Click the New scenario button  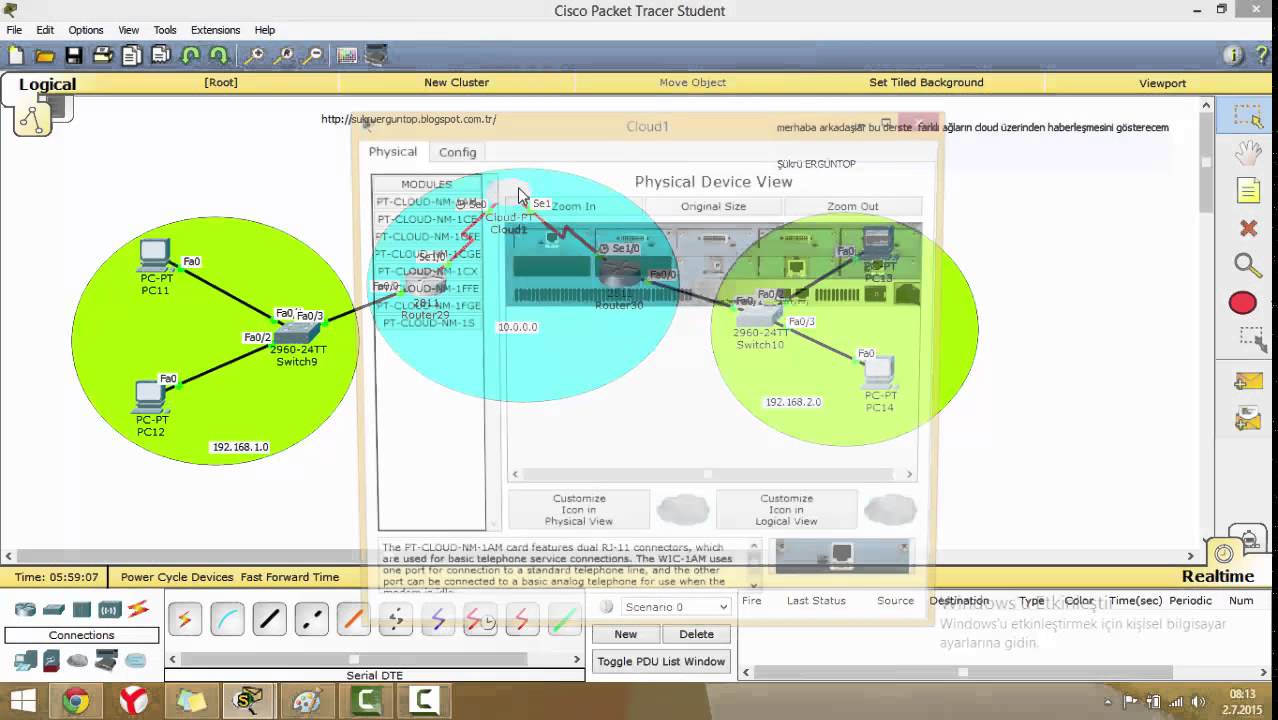pos(625,634)
